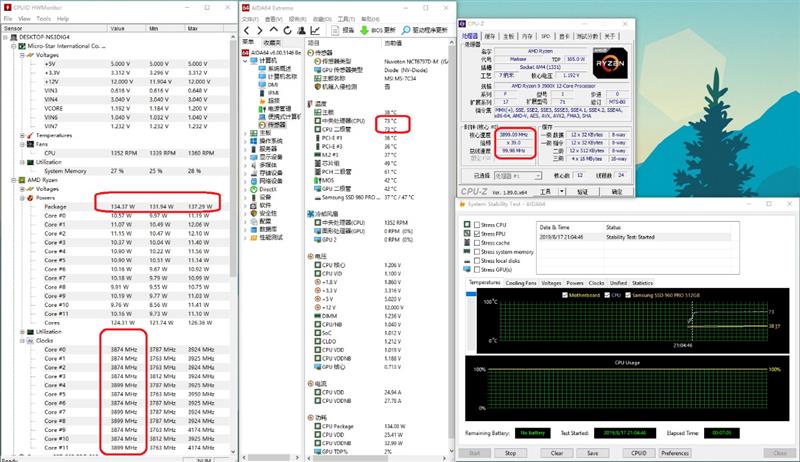Uncheck Stress FPU checkbox

tap(477, 234)
